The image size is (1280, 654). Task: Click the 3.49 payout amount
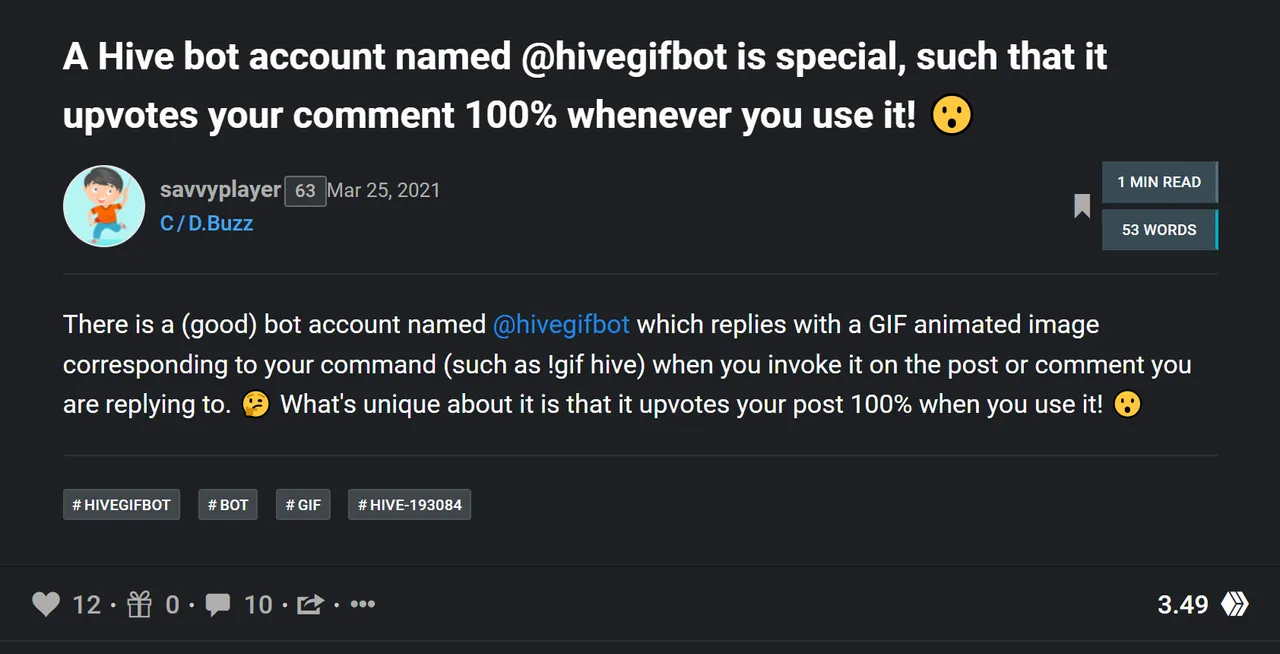tap(1183, 604)
